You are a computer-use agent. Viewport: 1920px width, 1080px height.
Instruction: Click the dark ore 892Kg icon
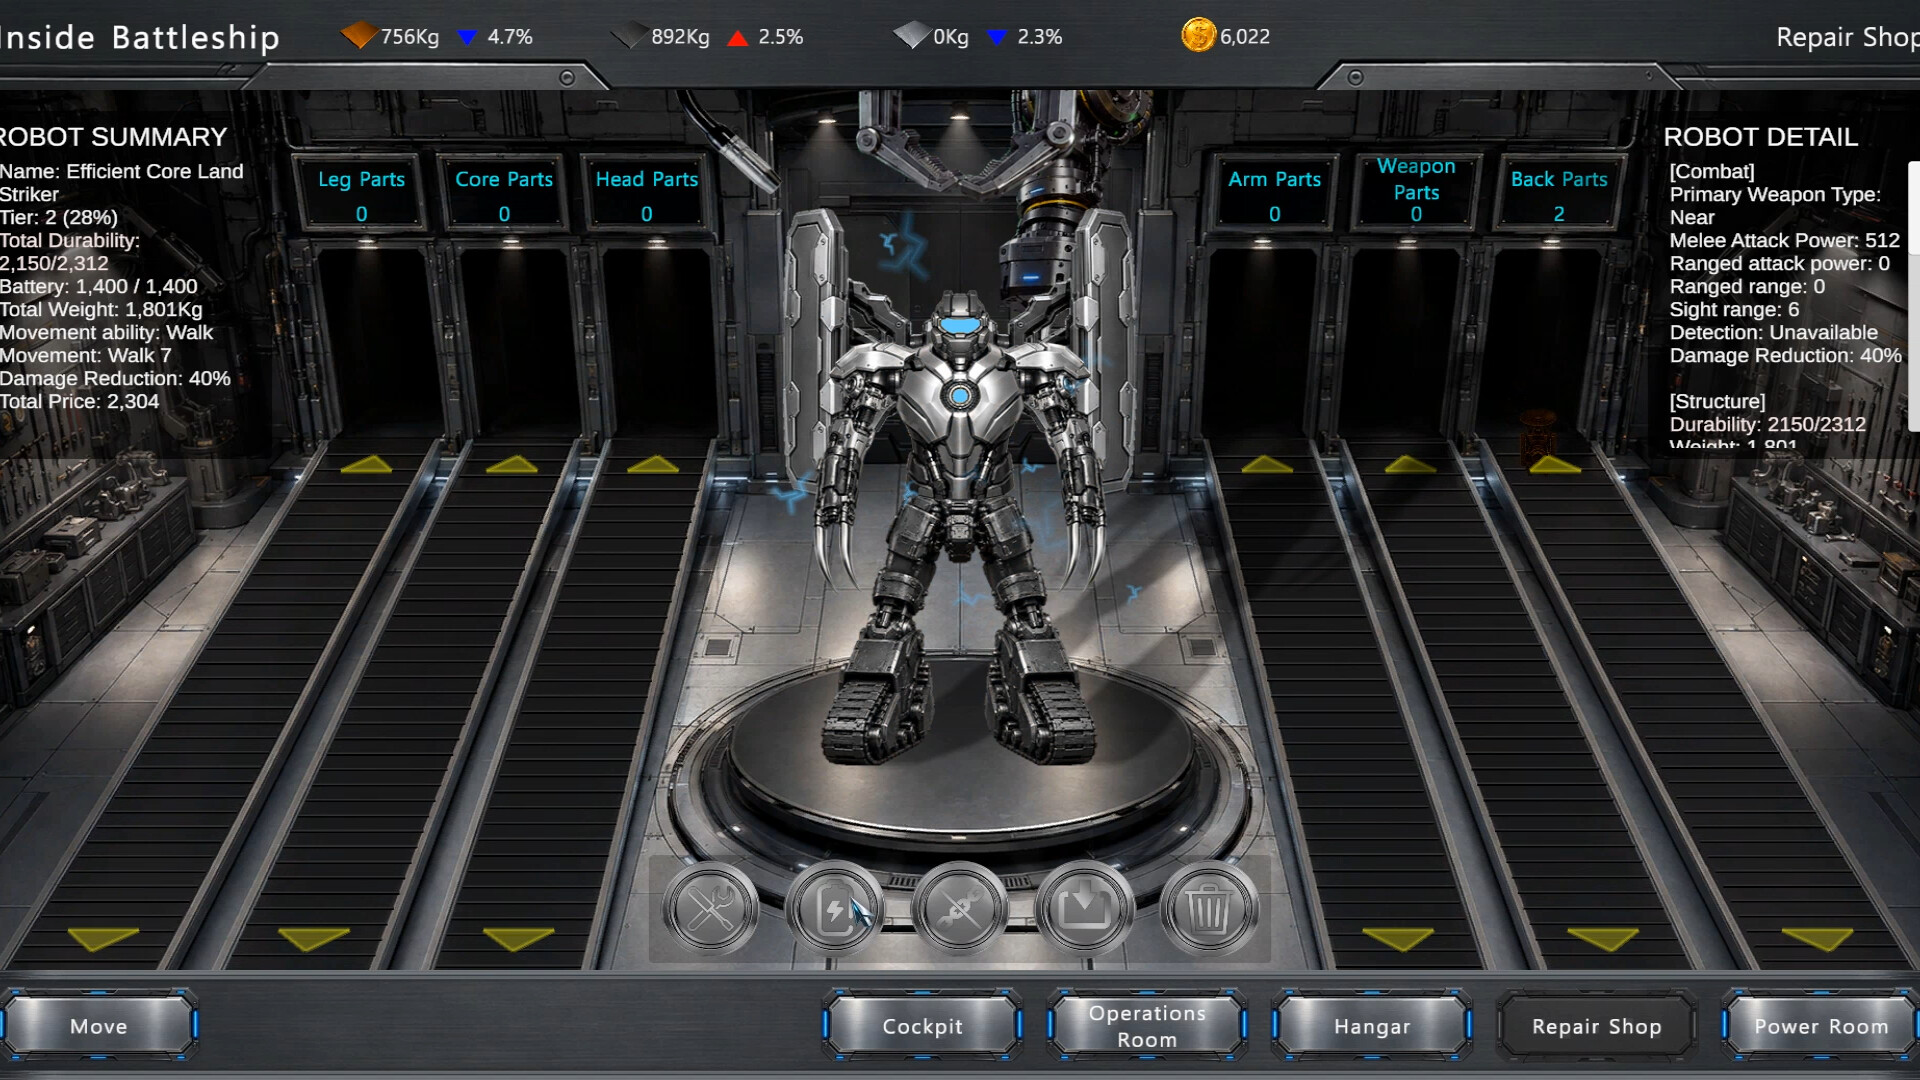(x=629, y=36)
